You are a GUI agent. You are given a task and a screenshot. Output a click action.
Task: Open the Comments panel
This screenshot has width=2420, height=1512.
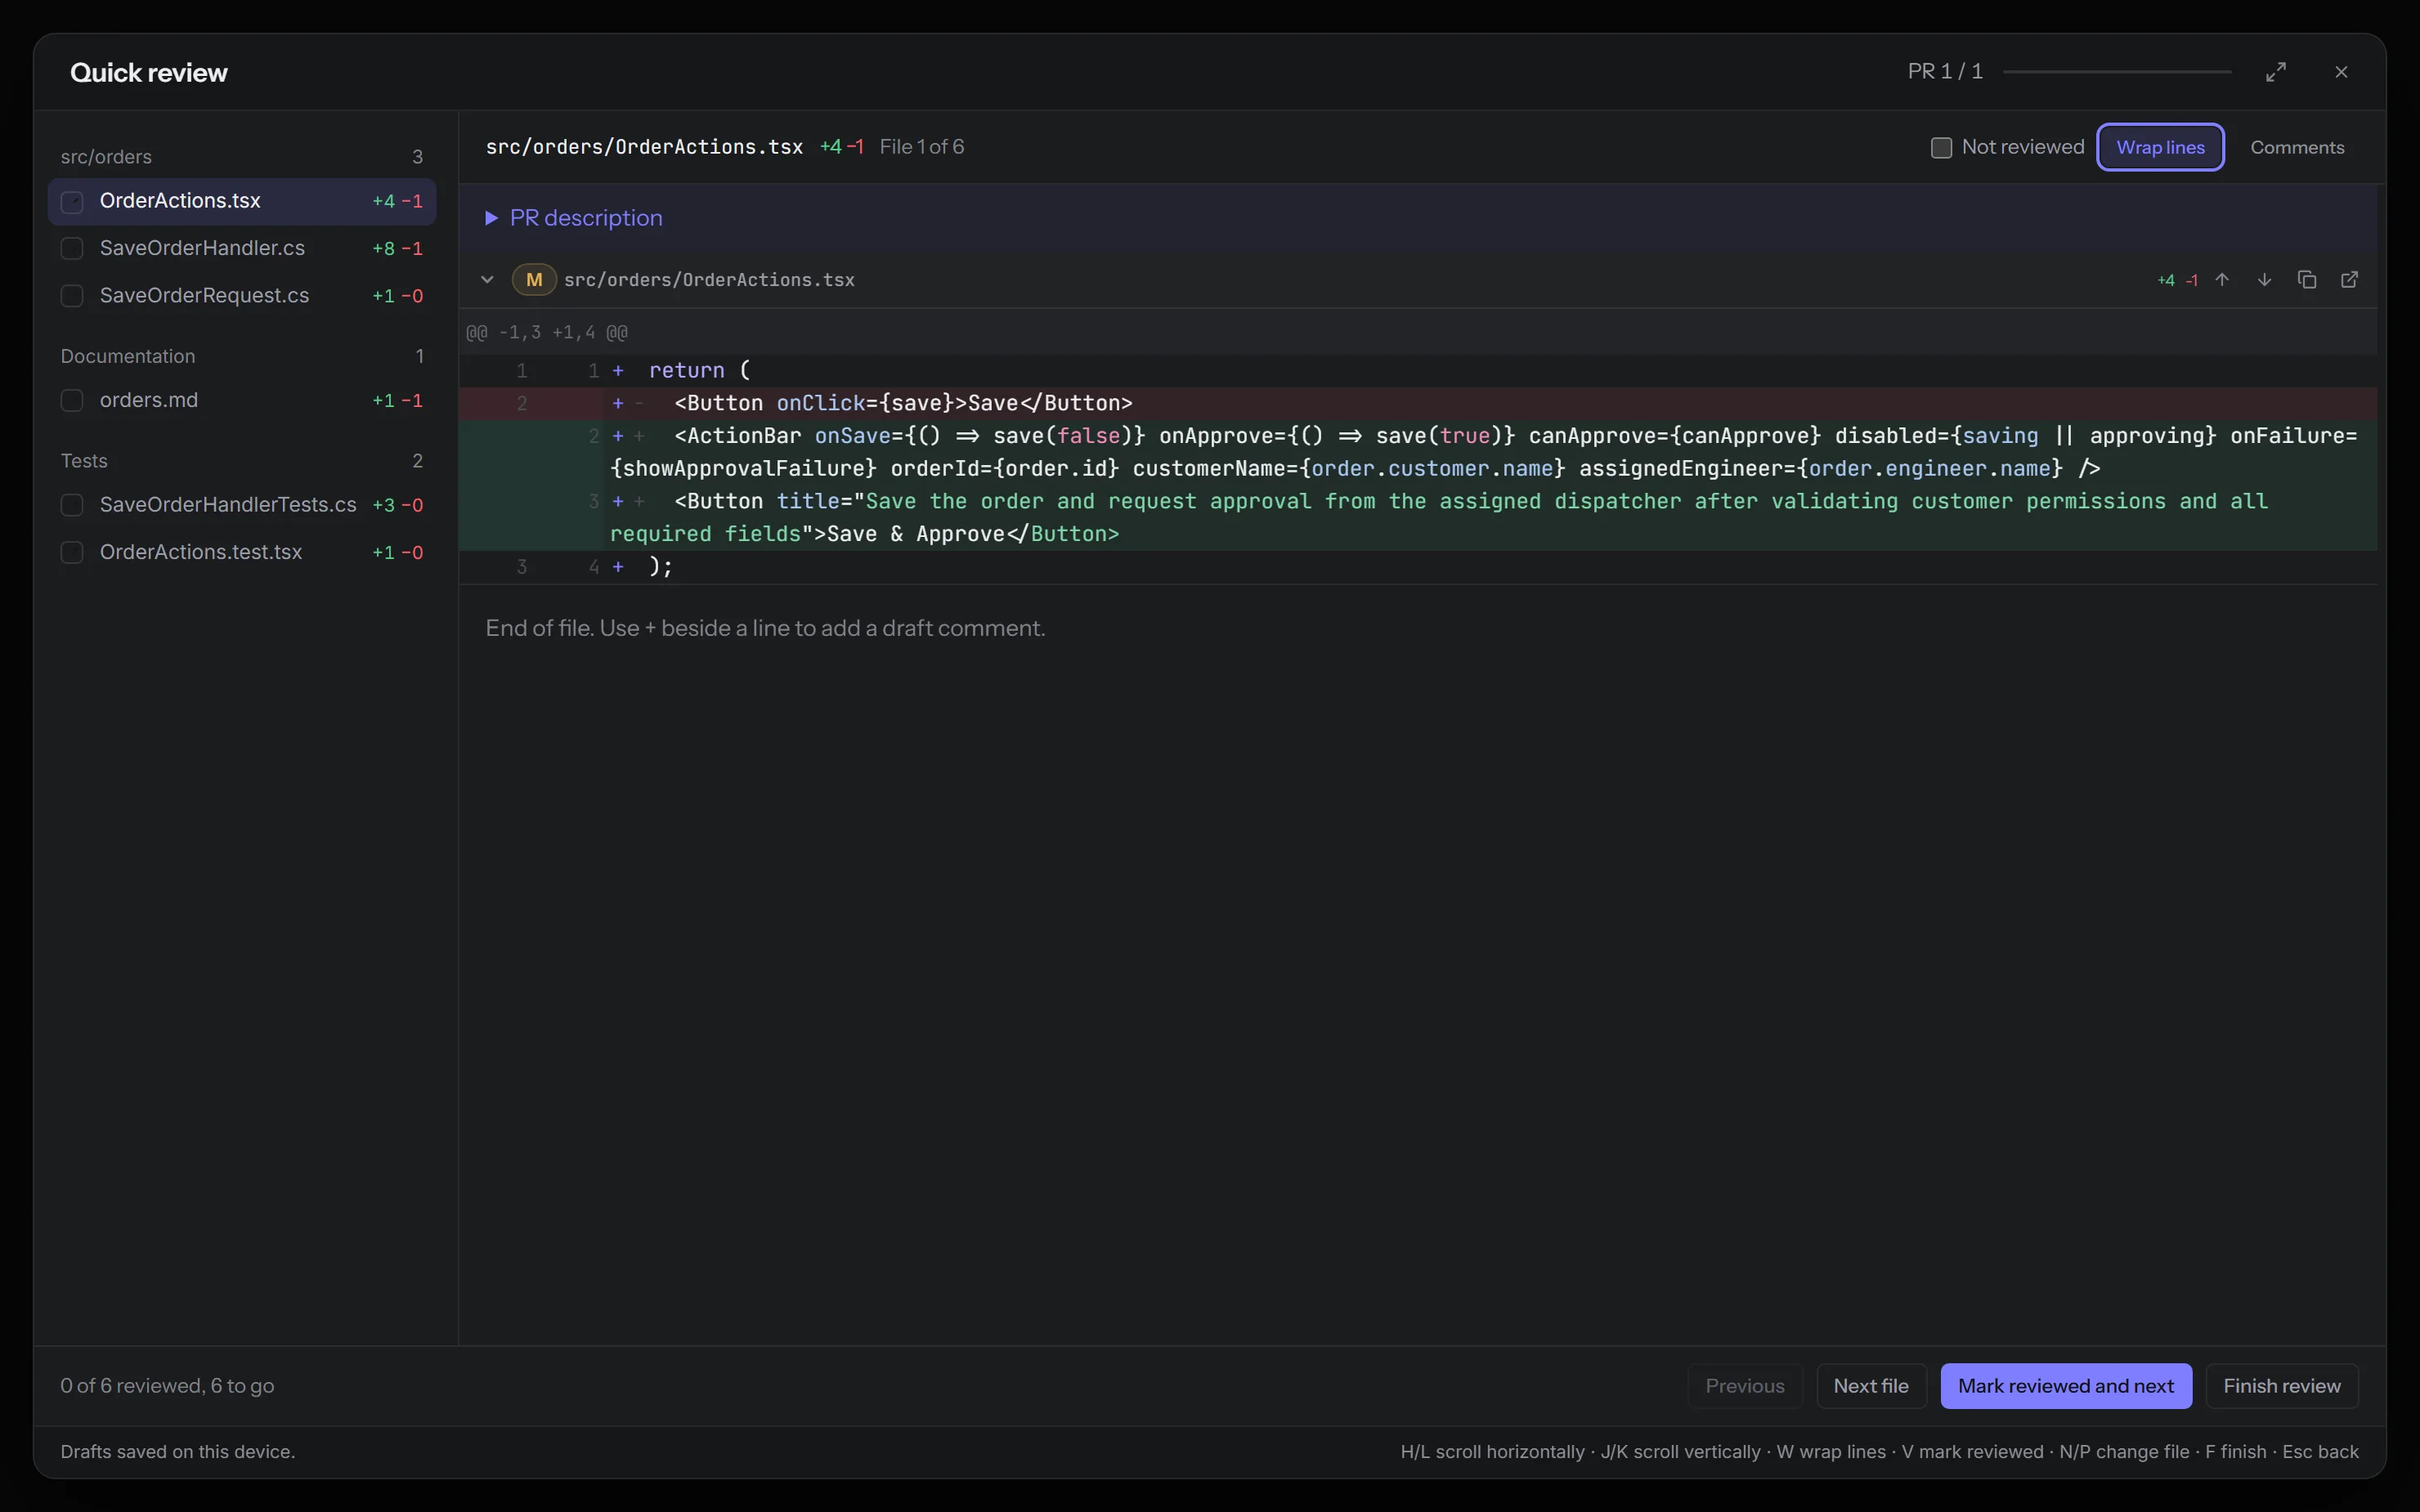[x=2297, y=148]
